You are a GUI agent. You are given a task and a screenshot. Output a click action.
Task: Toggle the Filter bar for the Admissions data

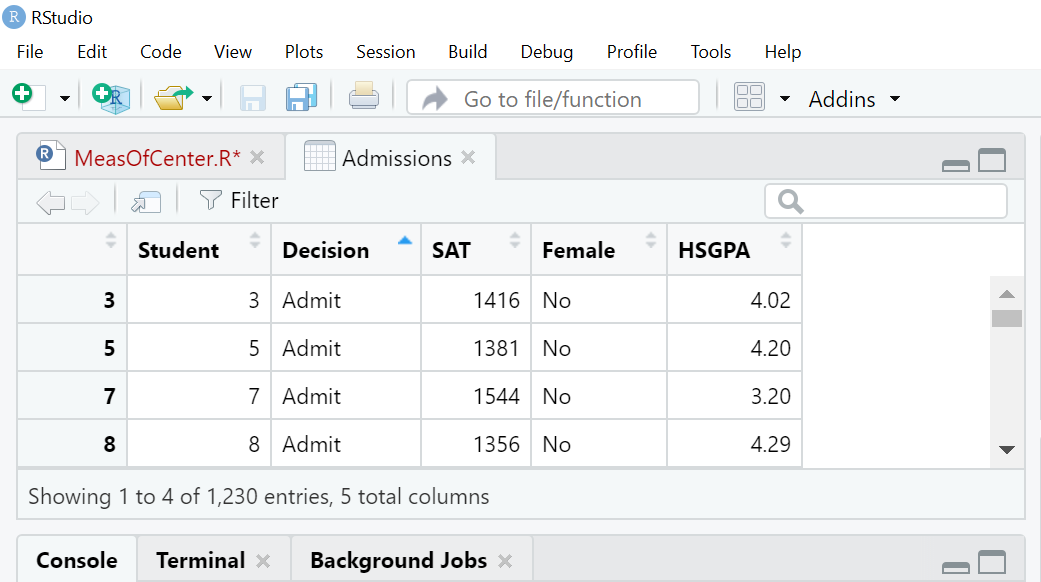[x=238, y=200]
